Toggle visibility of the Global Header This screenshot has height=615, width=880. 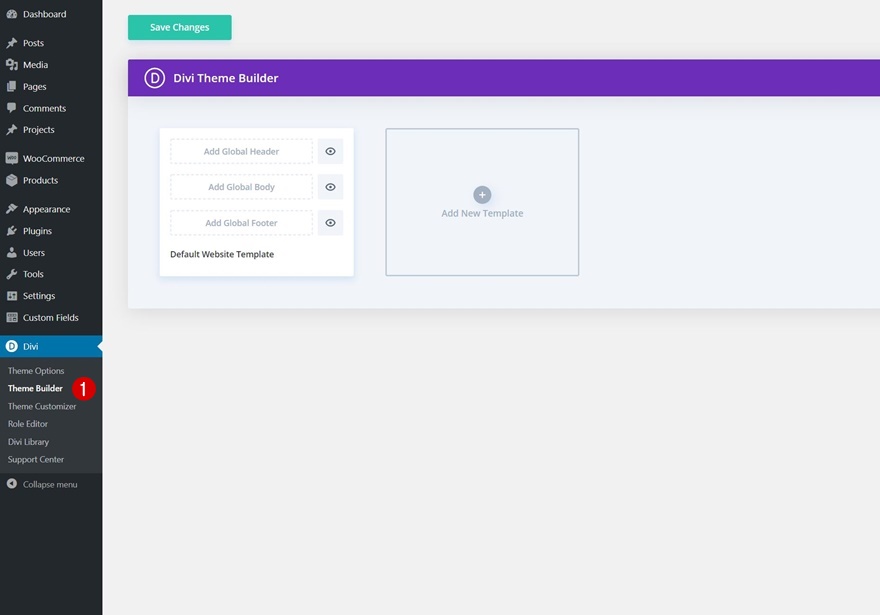coord(331,152)
